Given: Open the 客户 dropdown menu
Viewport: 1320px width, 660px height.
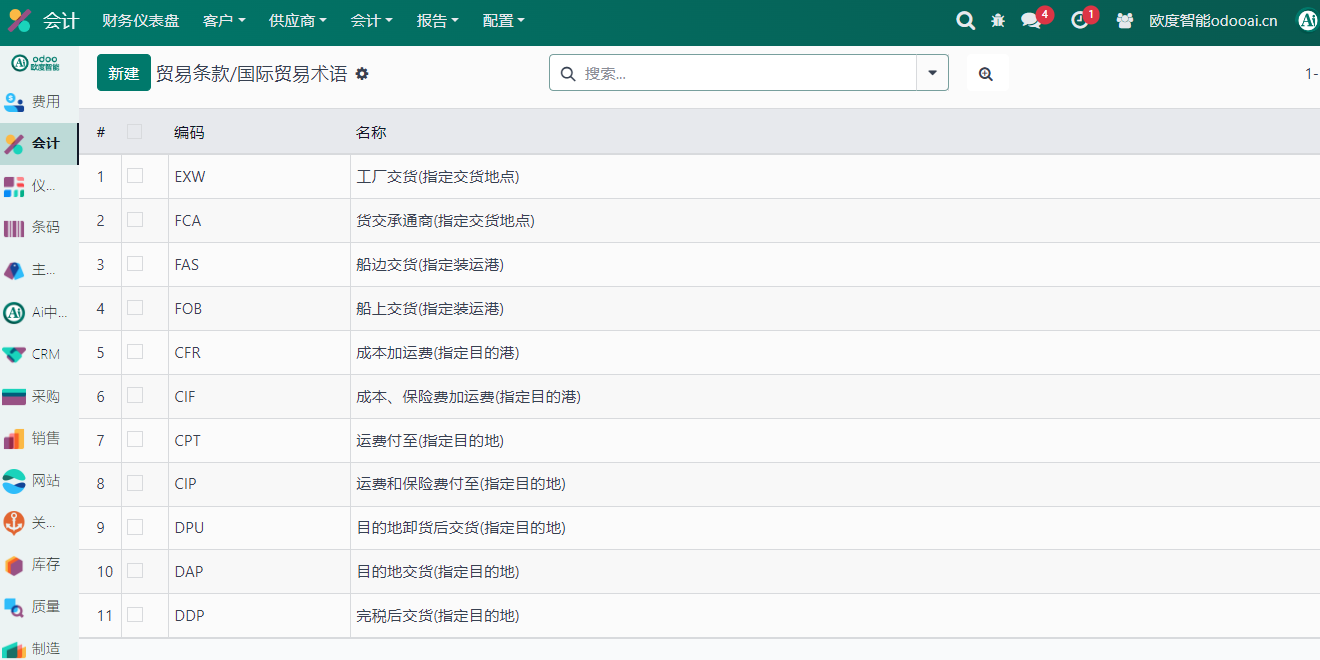Looking at the screenshot, I should coord(224,21).
